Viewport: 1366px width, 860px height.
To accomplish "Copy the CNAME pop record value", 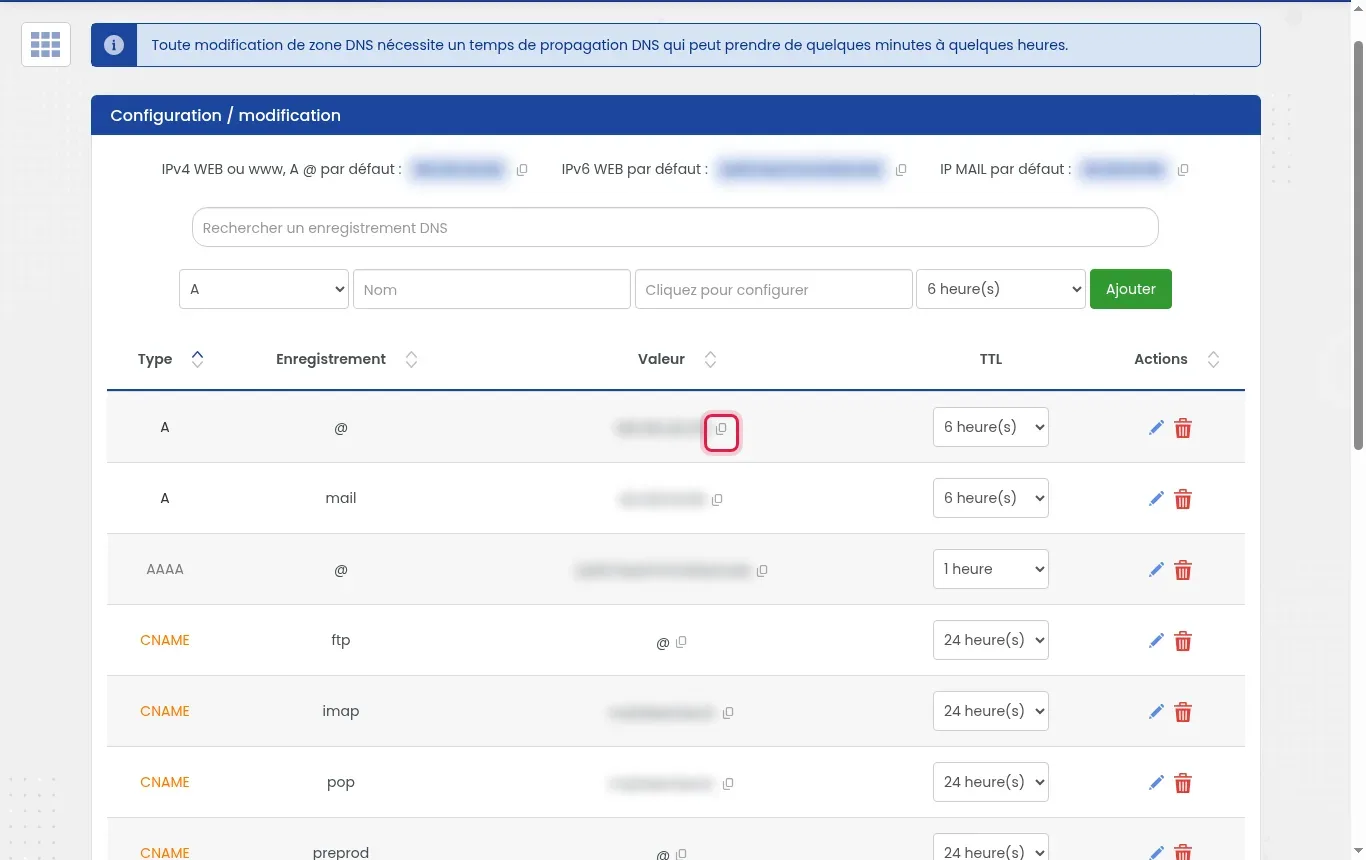I will [x=728, y=783].
